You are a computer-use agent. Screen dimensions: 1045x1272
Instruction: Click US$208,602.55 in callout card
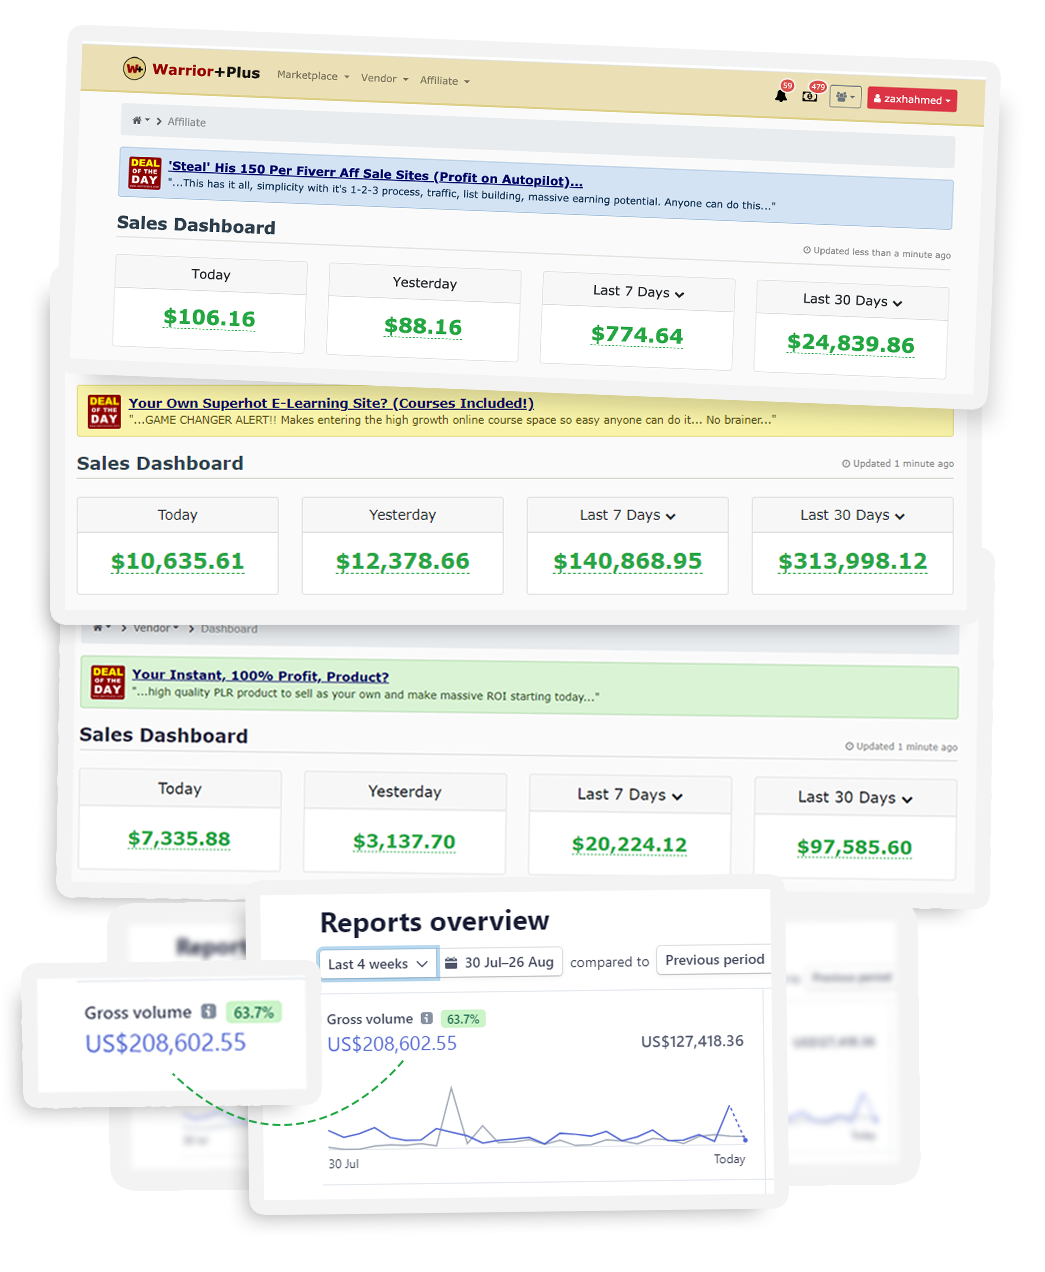pos(165,1043)
